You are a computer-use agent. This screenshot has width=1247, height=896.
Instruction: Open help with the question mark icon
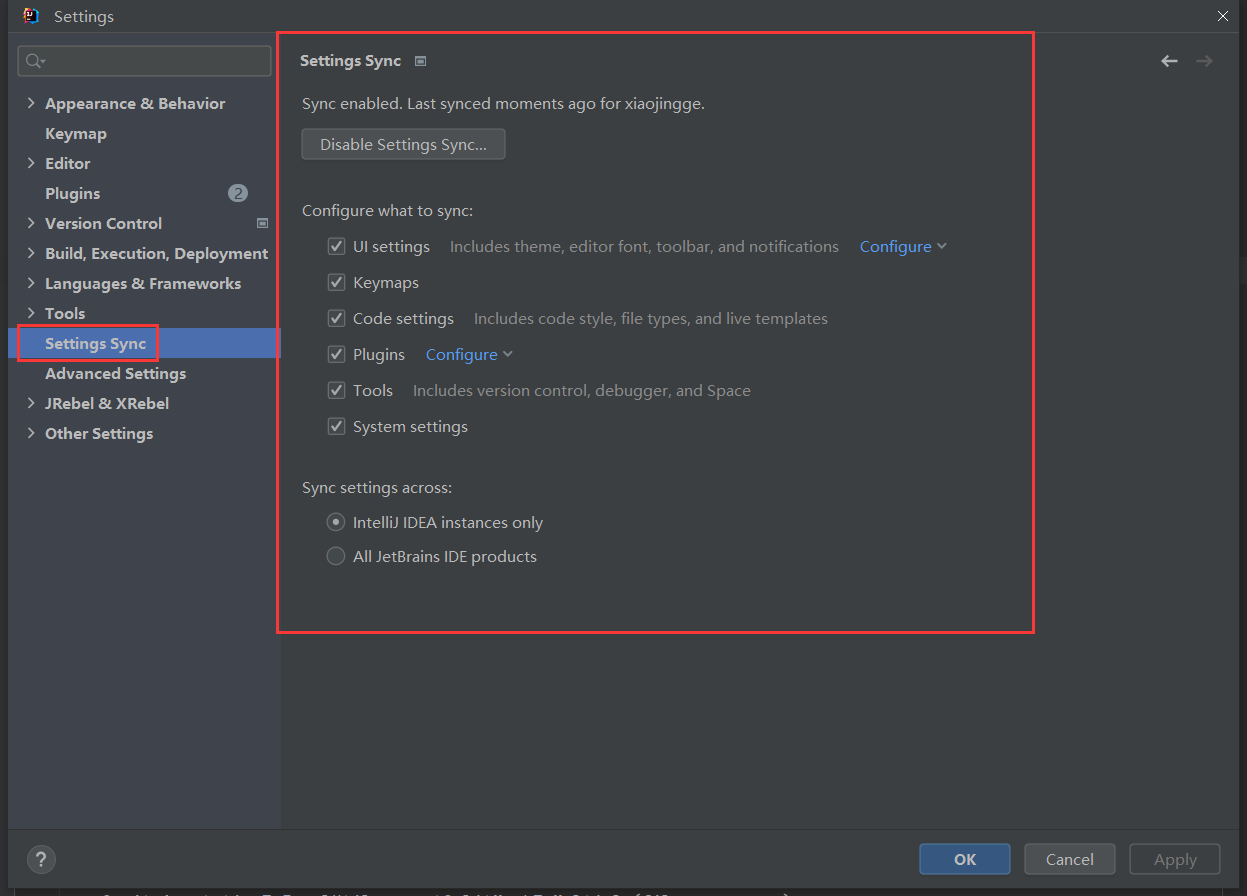(x=41, y=859)
